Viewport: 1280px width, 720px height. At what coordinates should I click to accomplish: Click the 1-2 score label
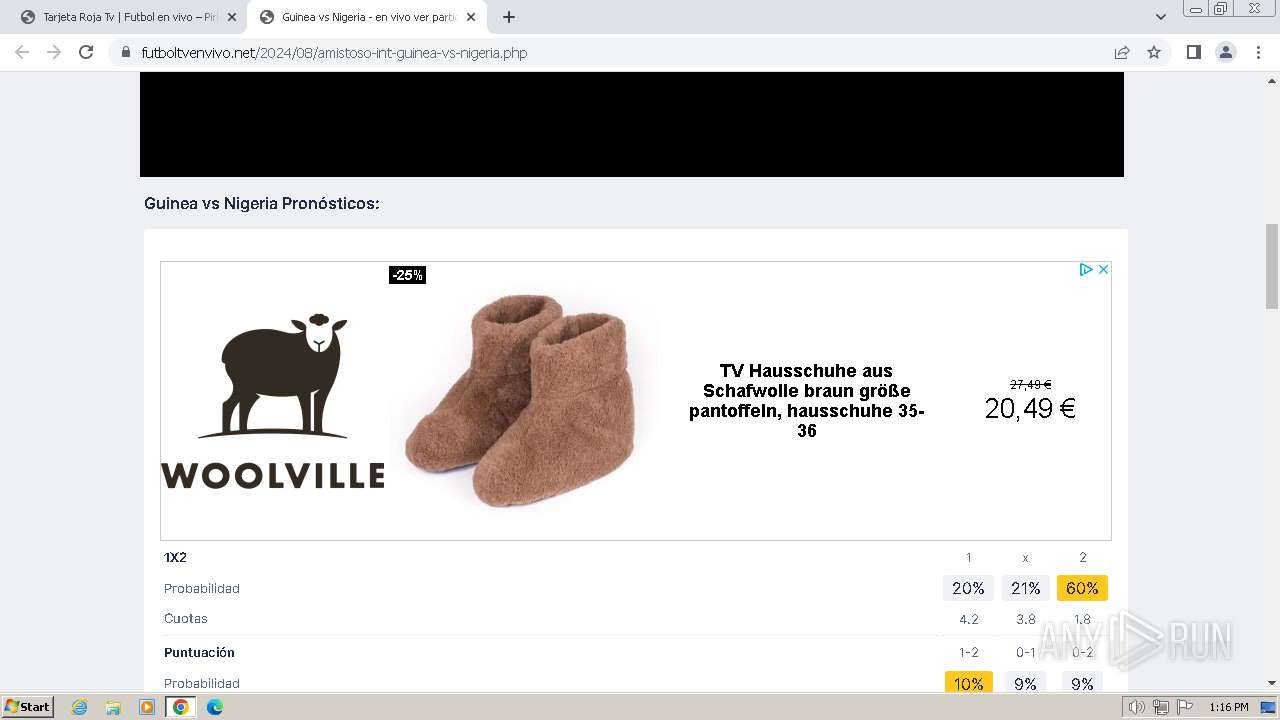pyautogui.click(x=968, y=652)
